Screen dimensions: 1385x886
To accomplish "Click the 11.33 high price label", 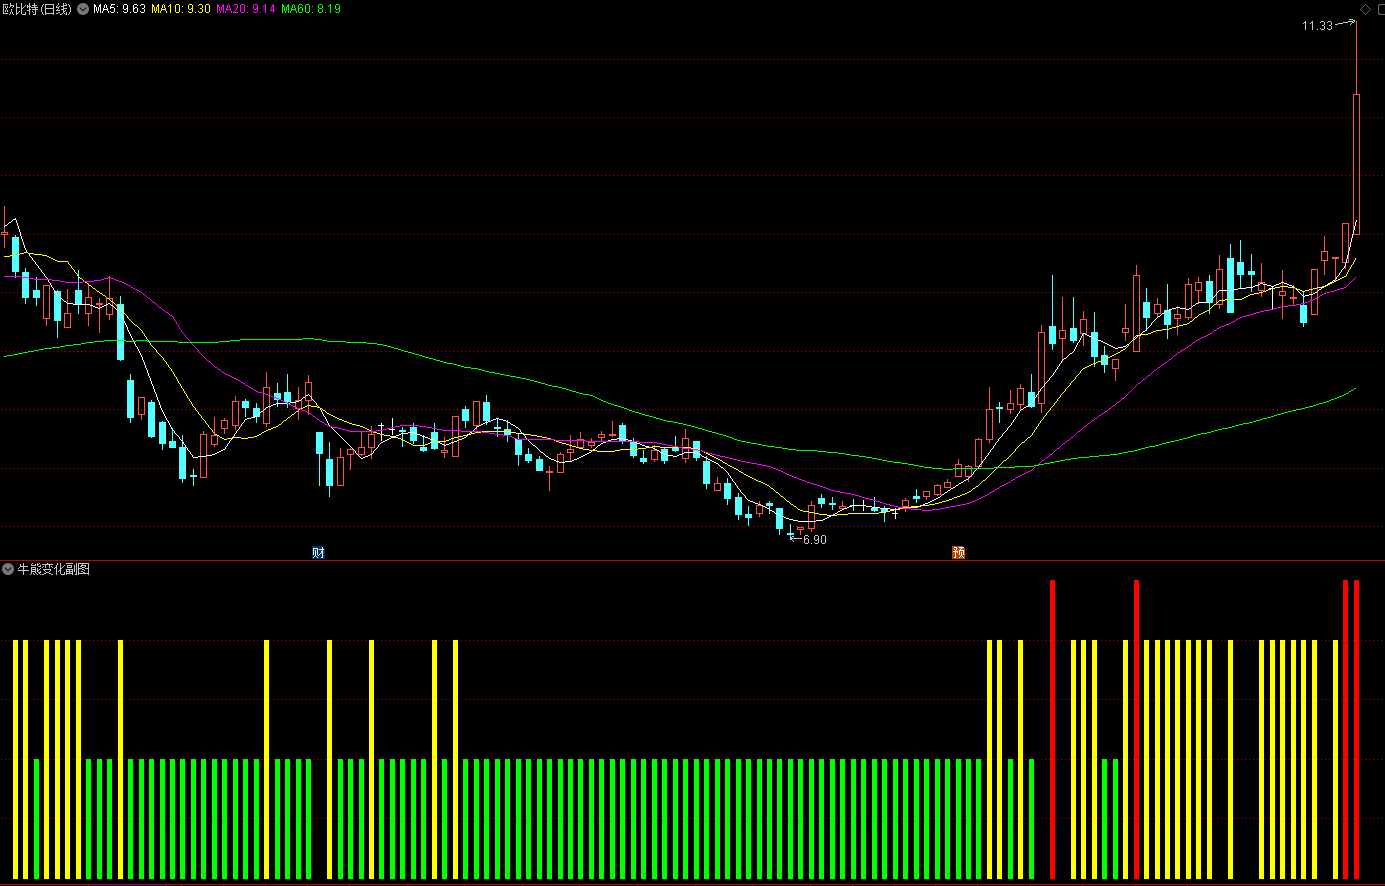I will point(1317,26).
